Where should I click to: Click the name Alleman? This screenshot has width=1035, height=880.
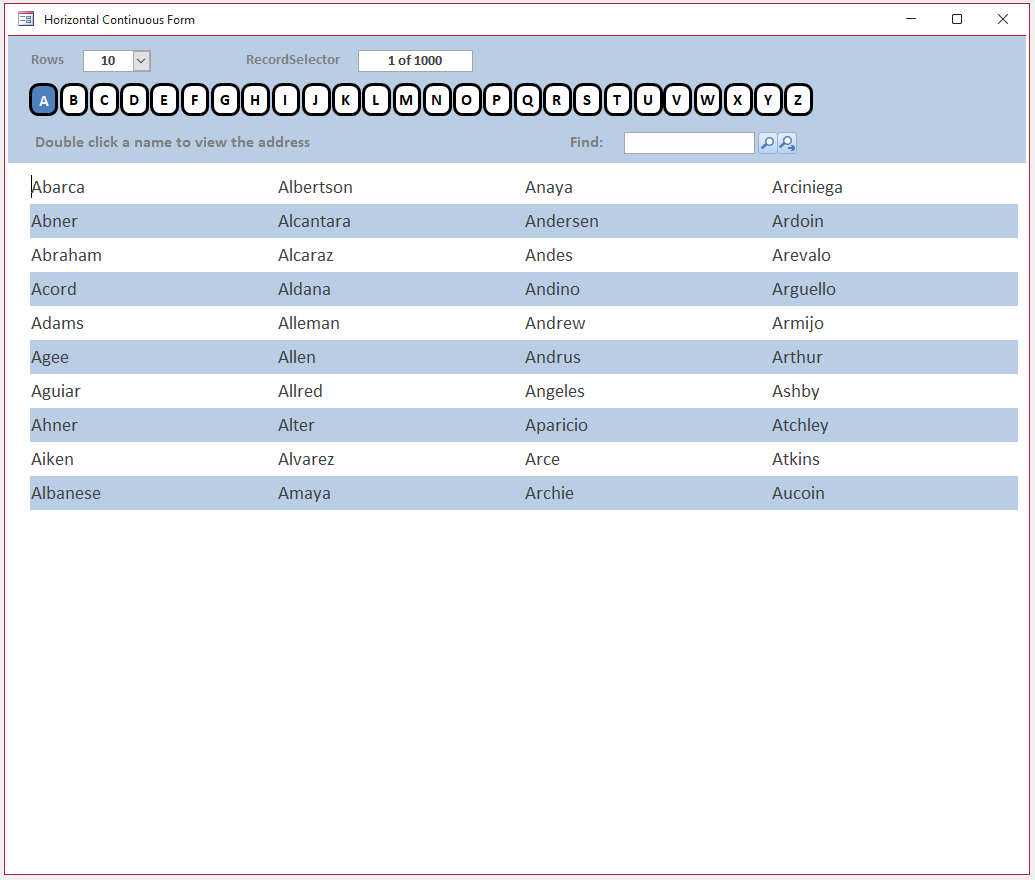pos(309,323)
